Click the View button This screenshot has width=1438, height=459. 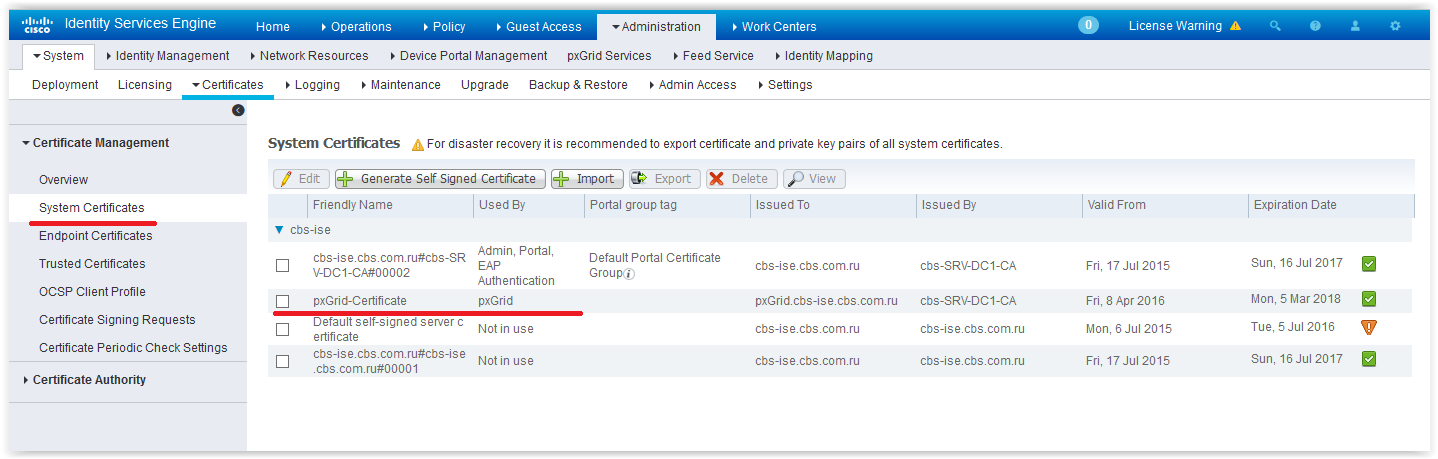814,179
